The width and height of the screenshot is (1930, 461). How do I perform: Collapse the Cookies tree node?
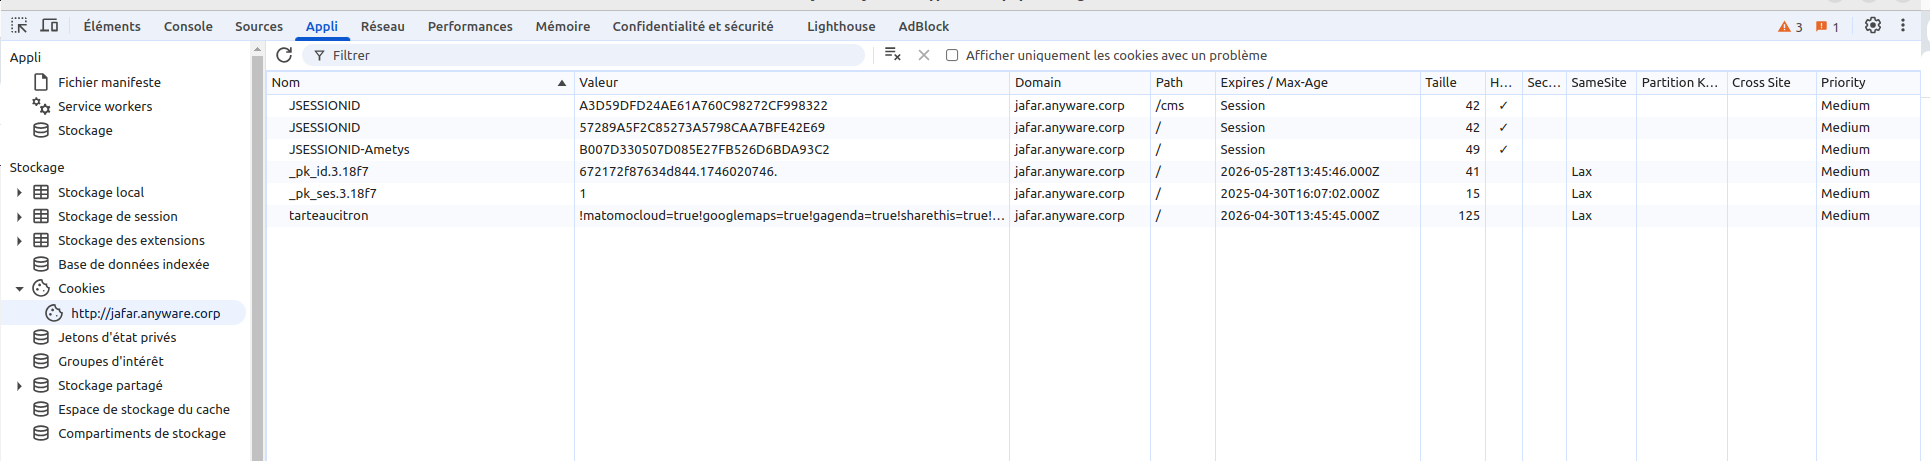[19, 288]
